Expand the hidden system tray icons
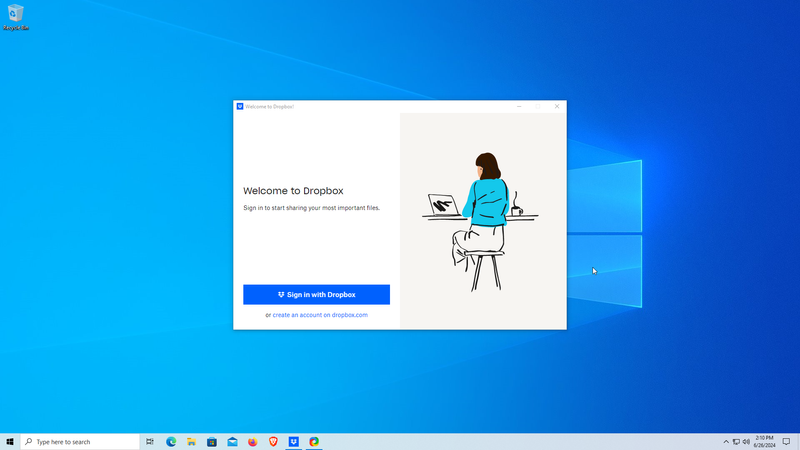Viewport: 800px width, 450px height. 726,441
